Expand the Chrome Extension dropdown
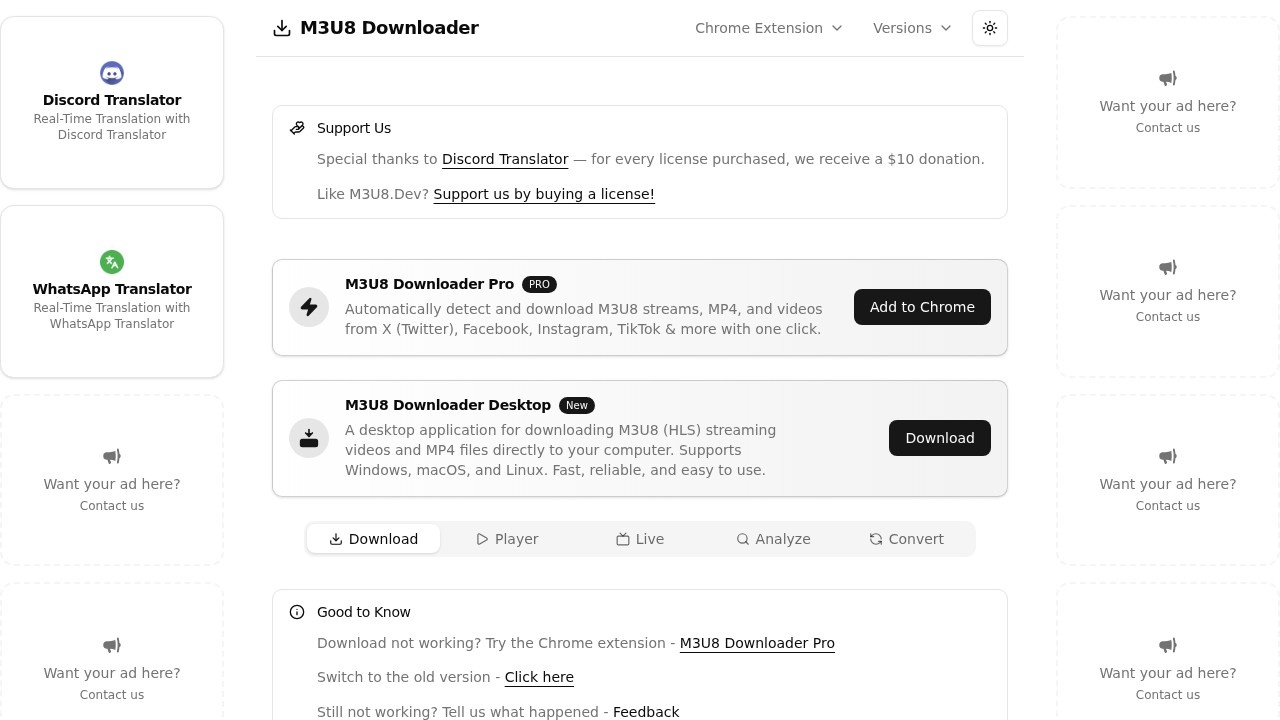This screenshot has height=720, width=1280. click(x=768, y=28)
